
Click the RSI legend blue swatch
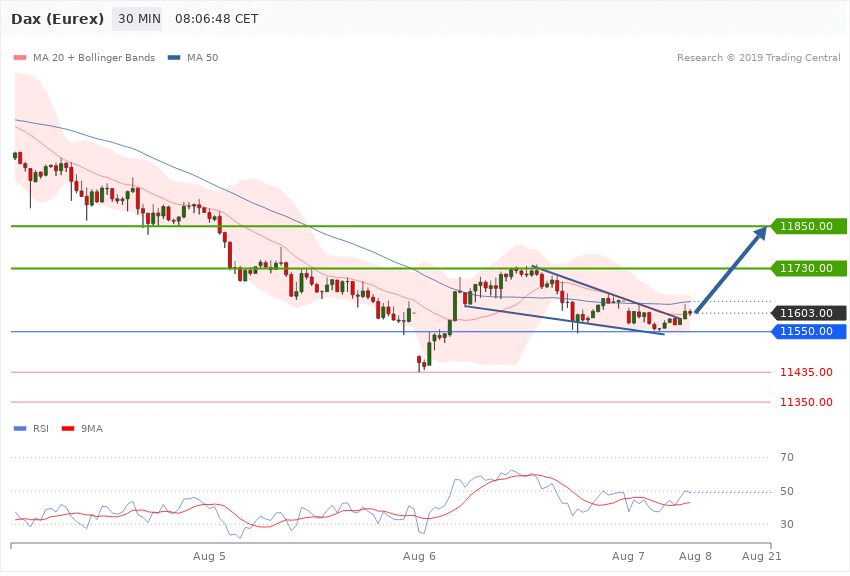click(20, 429)
